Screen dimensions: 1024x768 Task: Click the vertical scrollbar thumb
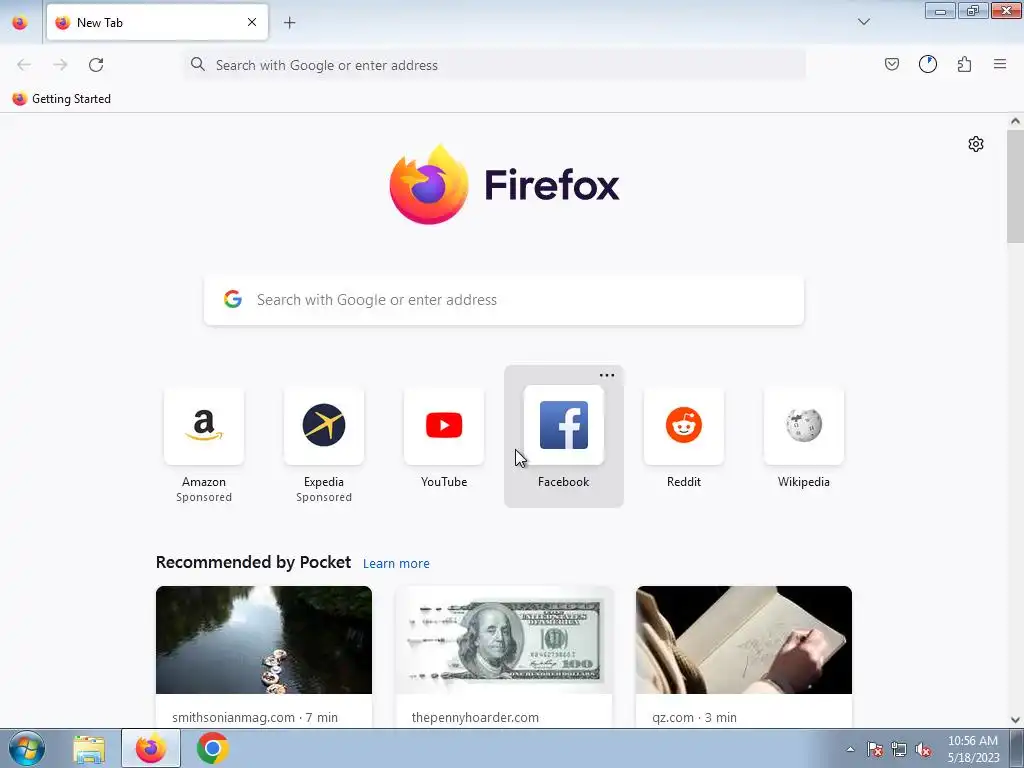(x=1015, y=186)
